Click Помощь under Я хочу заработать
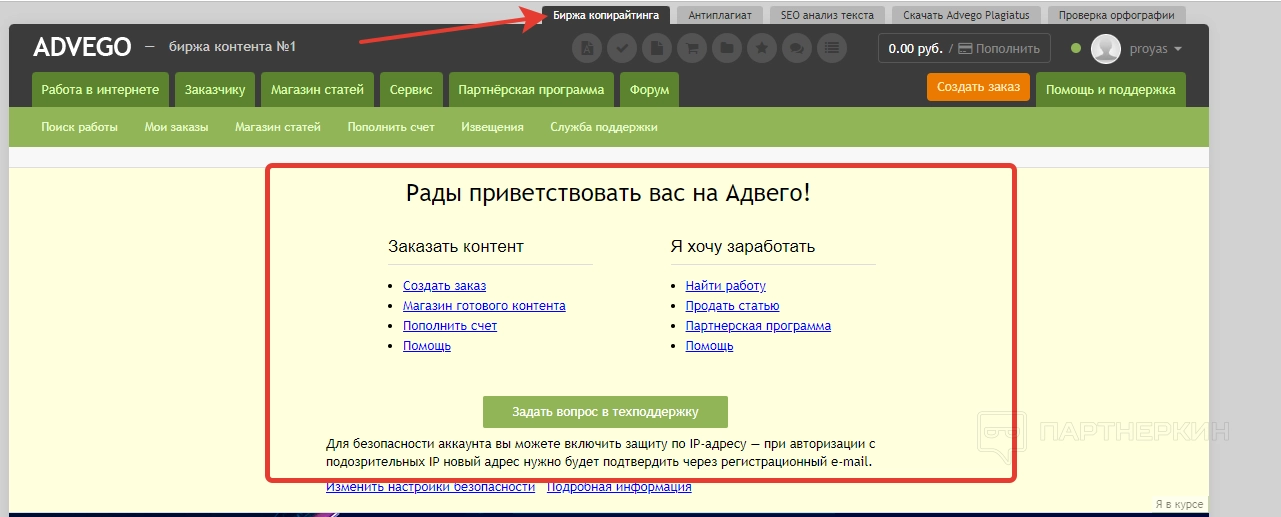The width and height of the screenshot is (1281, 517). coord(710,346)
